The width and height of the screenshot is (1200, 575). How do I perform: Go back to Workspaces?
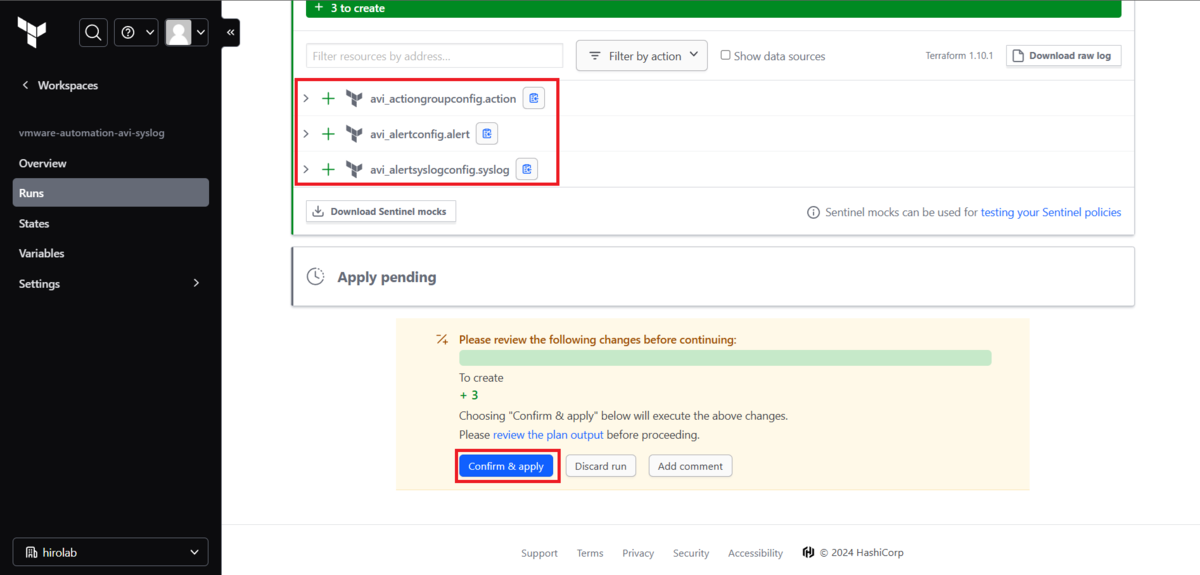tap(60, 86)
